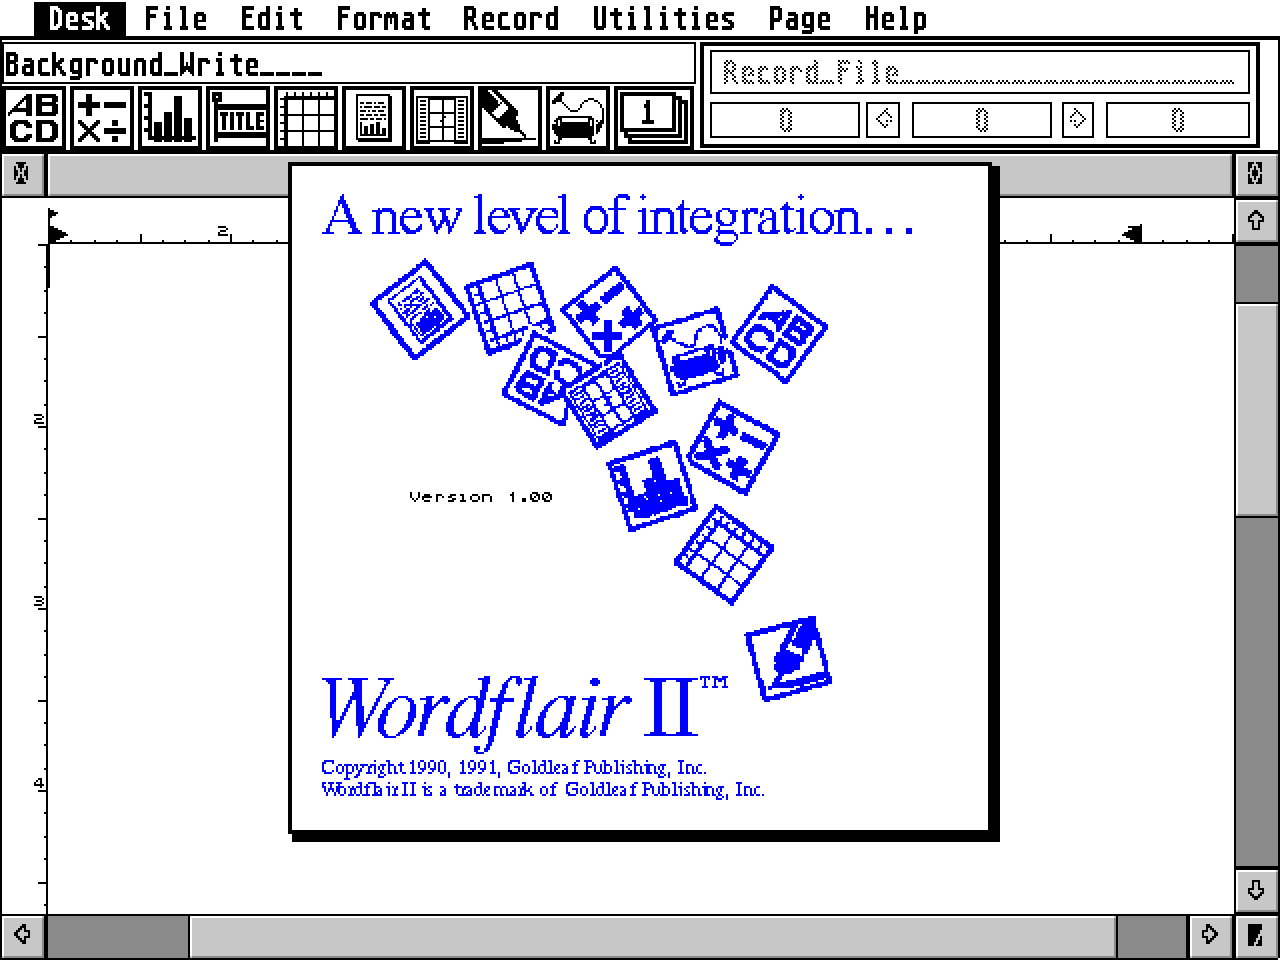Screen dimensions: 1280x960
Task: Click the Version 1.00 text
Action: (x=481, y=496)
